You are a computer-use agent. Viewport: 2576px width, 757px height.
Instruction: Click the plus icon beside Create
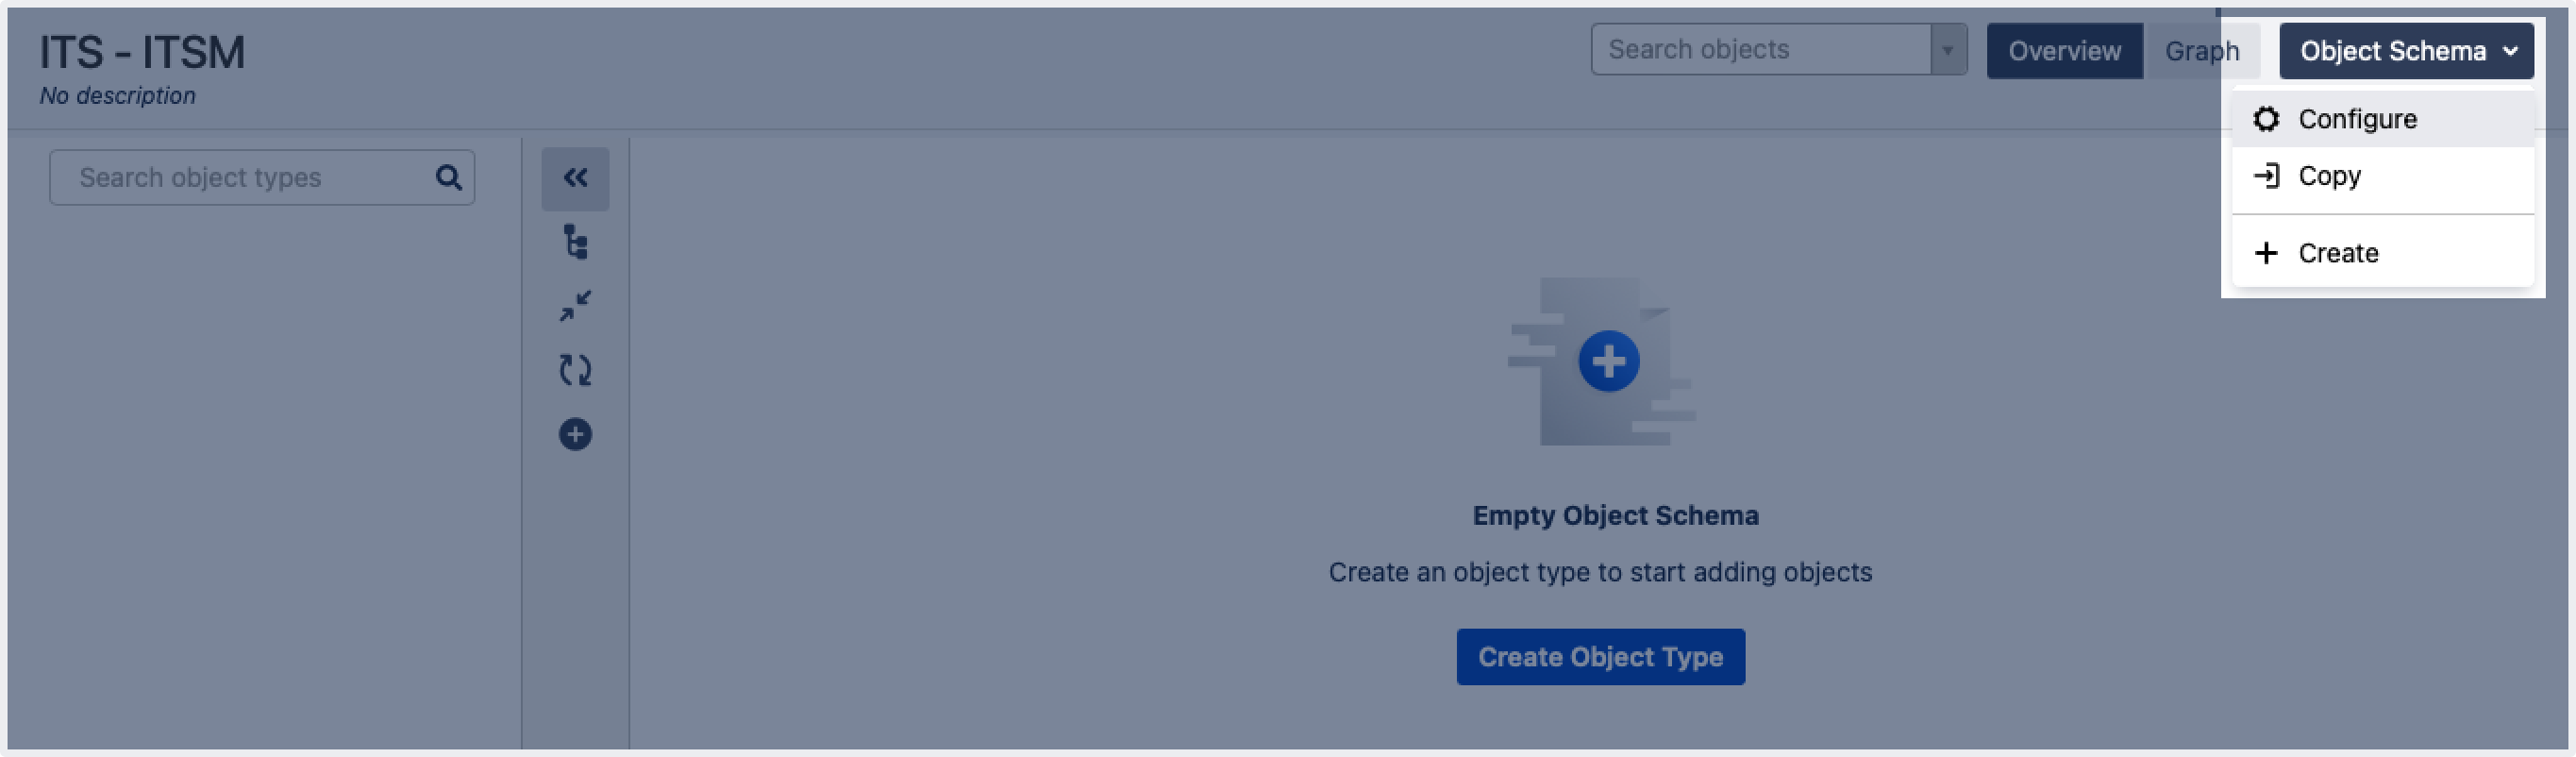pyautogui.click(x=2266, y=253)
